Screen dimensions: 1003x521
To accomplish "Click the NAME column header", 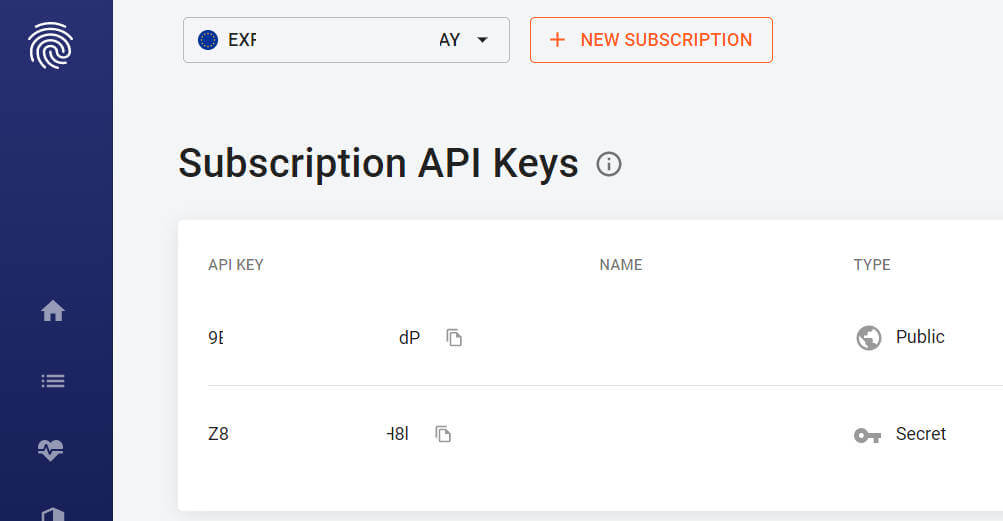I will click(620, 265).
